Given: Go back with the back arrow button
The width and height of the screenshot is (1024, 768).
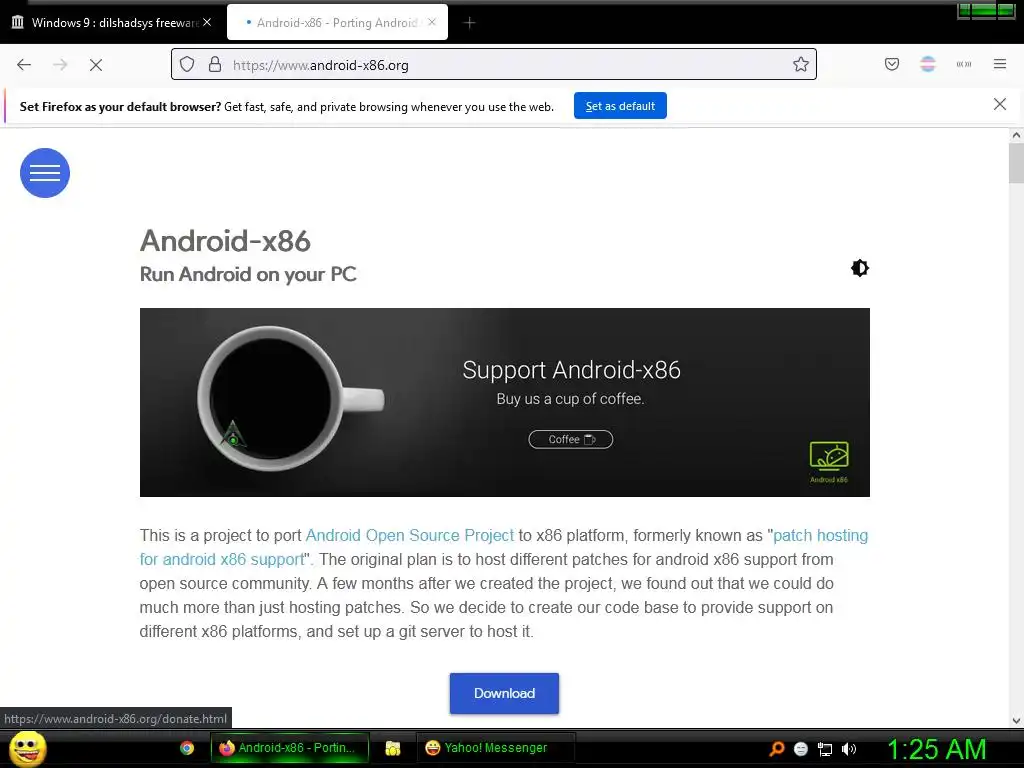Looking at the screenshot, I should [x=24, y=65].
